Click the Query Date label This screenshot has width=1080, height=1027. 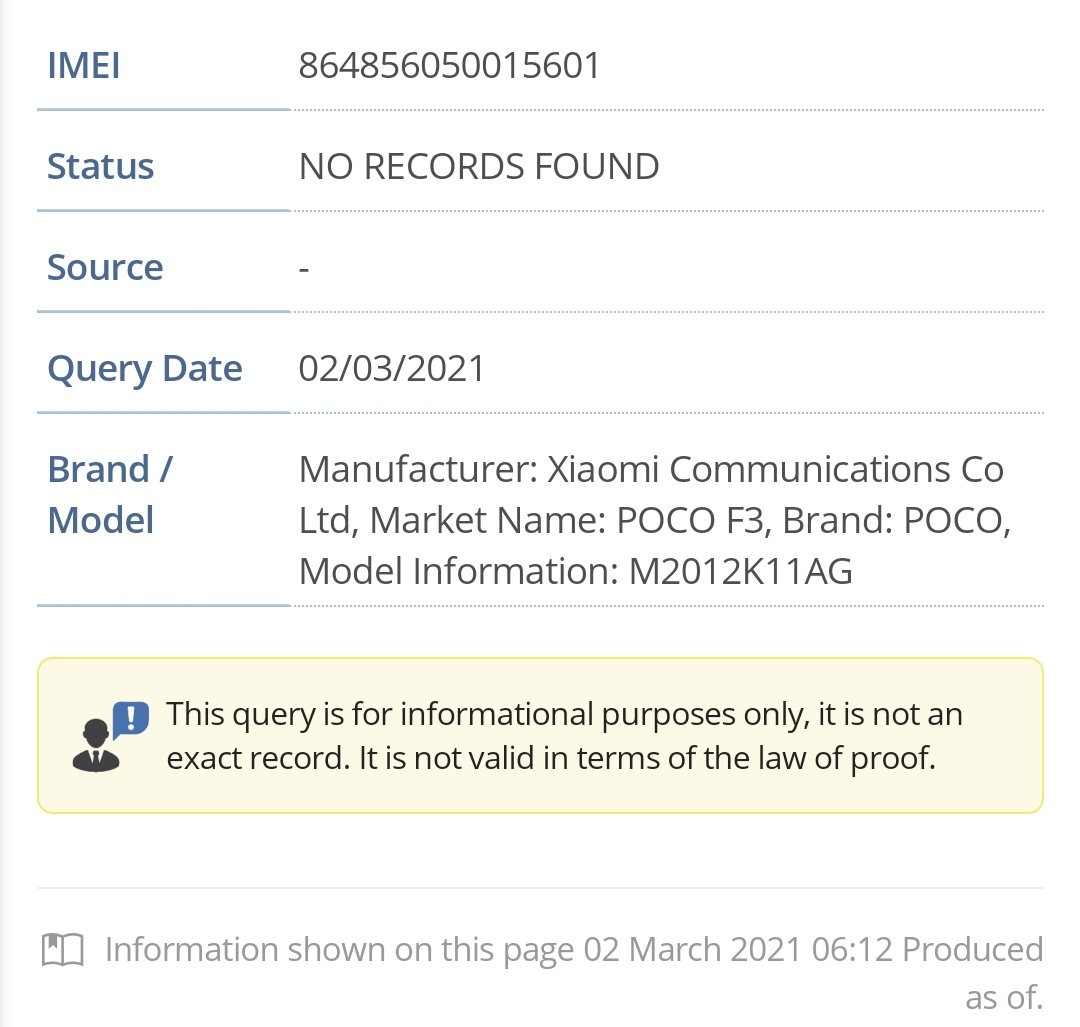point(145,369)
